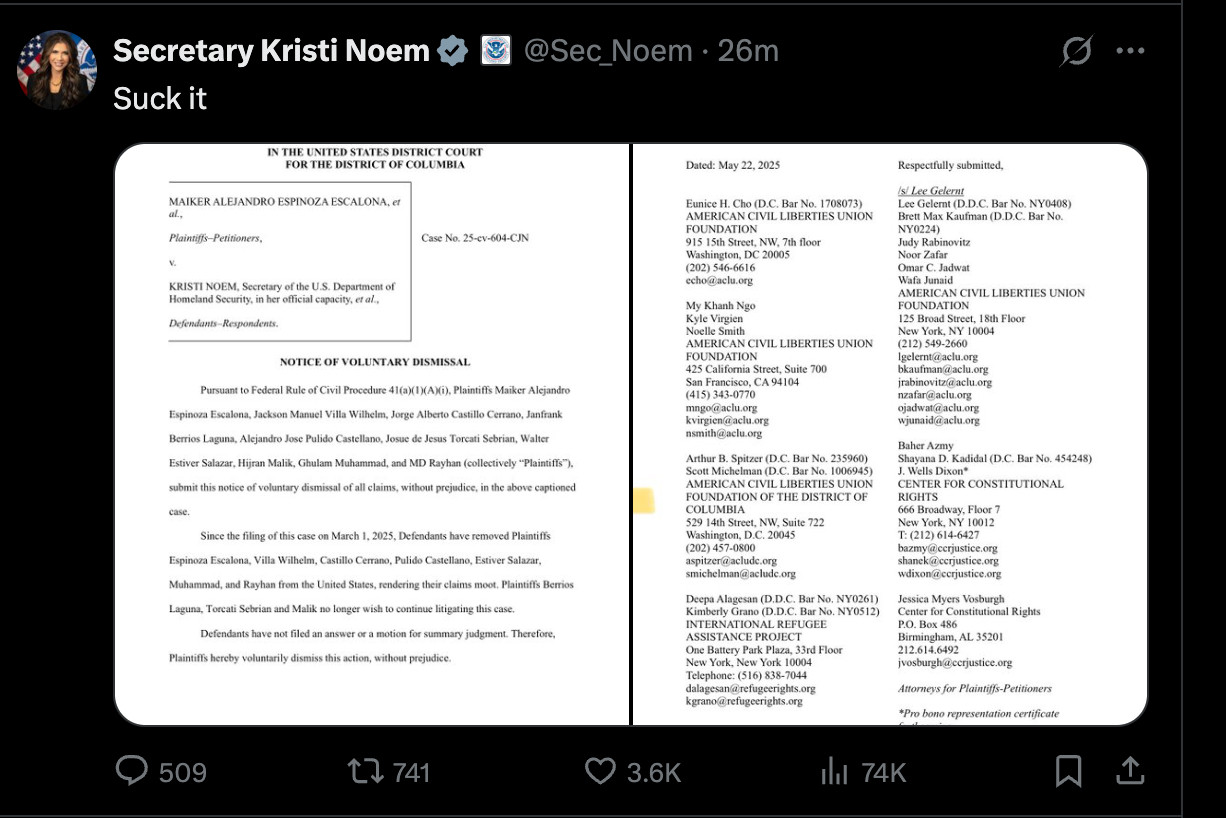Open the attorney signature page image
Viewport: 1226px width, 818px height.
890,434
